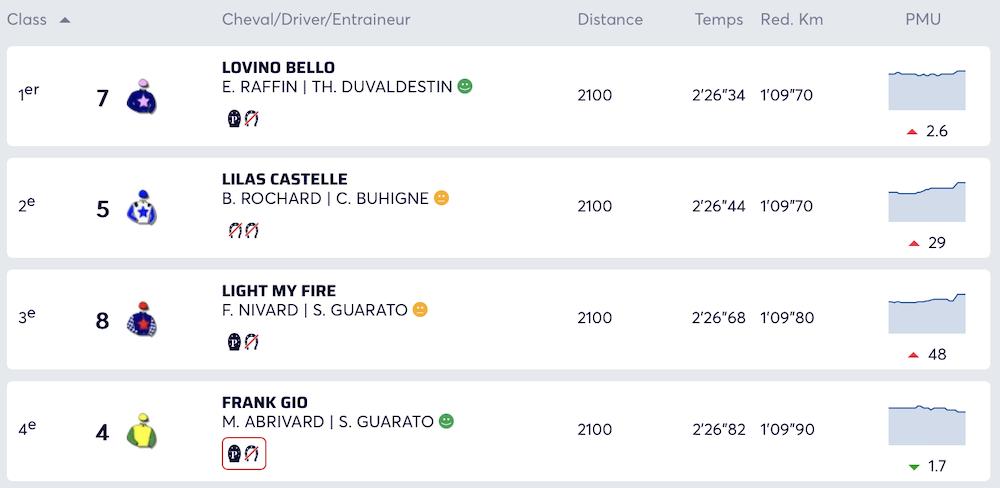Click green smiley next to Frank Gio's trainer
Image resolution: width=1000 pixels, height=488 pixels.
click(x=446, y=421)
